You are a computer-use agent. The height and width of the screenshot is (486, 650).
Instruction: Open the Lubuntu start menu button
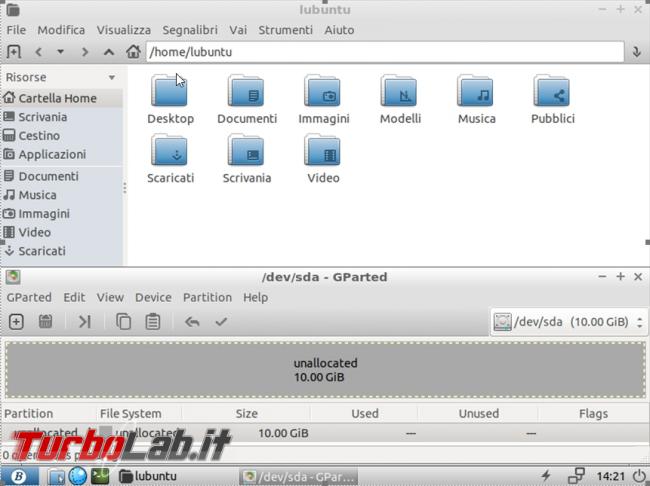click(x=19, y=476)
